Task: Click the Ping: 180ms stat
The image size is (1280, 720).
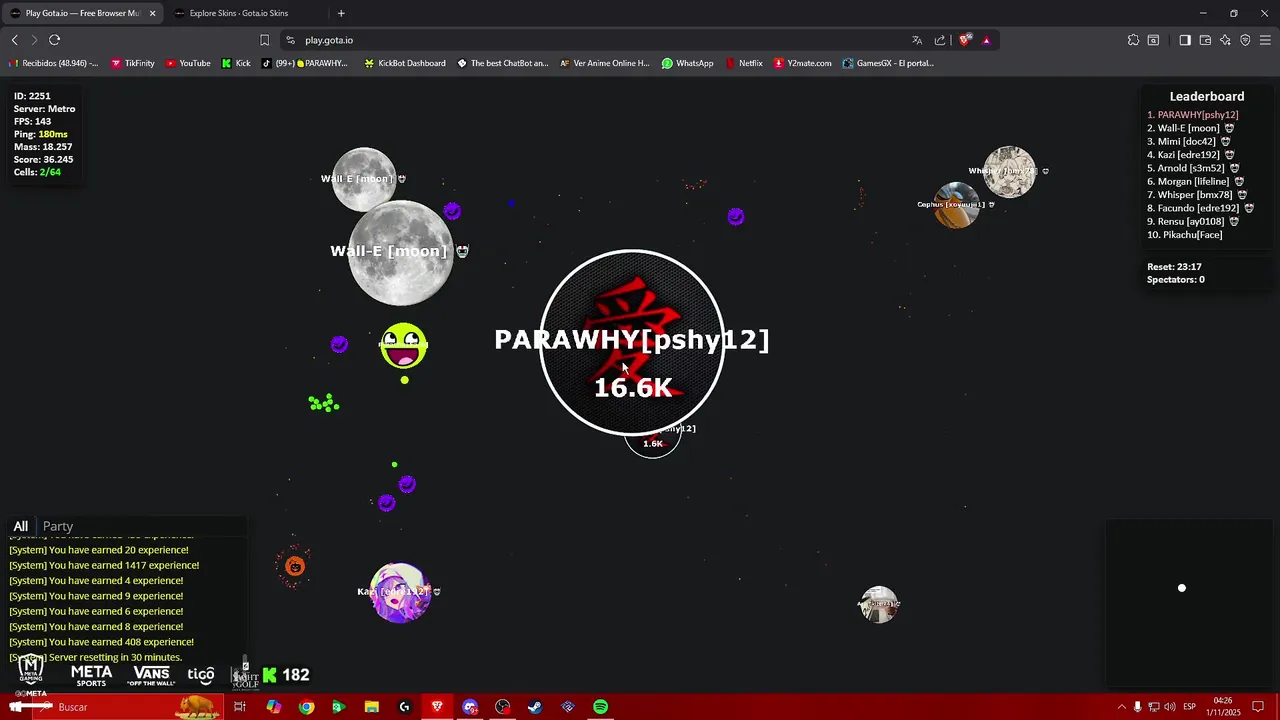Action: point(41,134)
